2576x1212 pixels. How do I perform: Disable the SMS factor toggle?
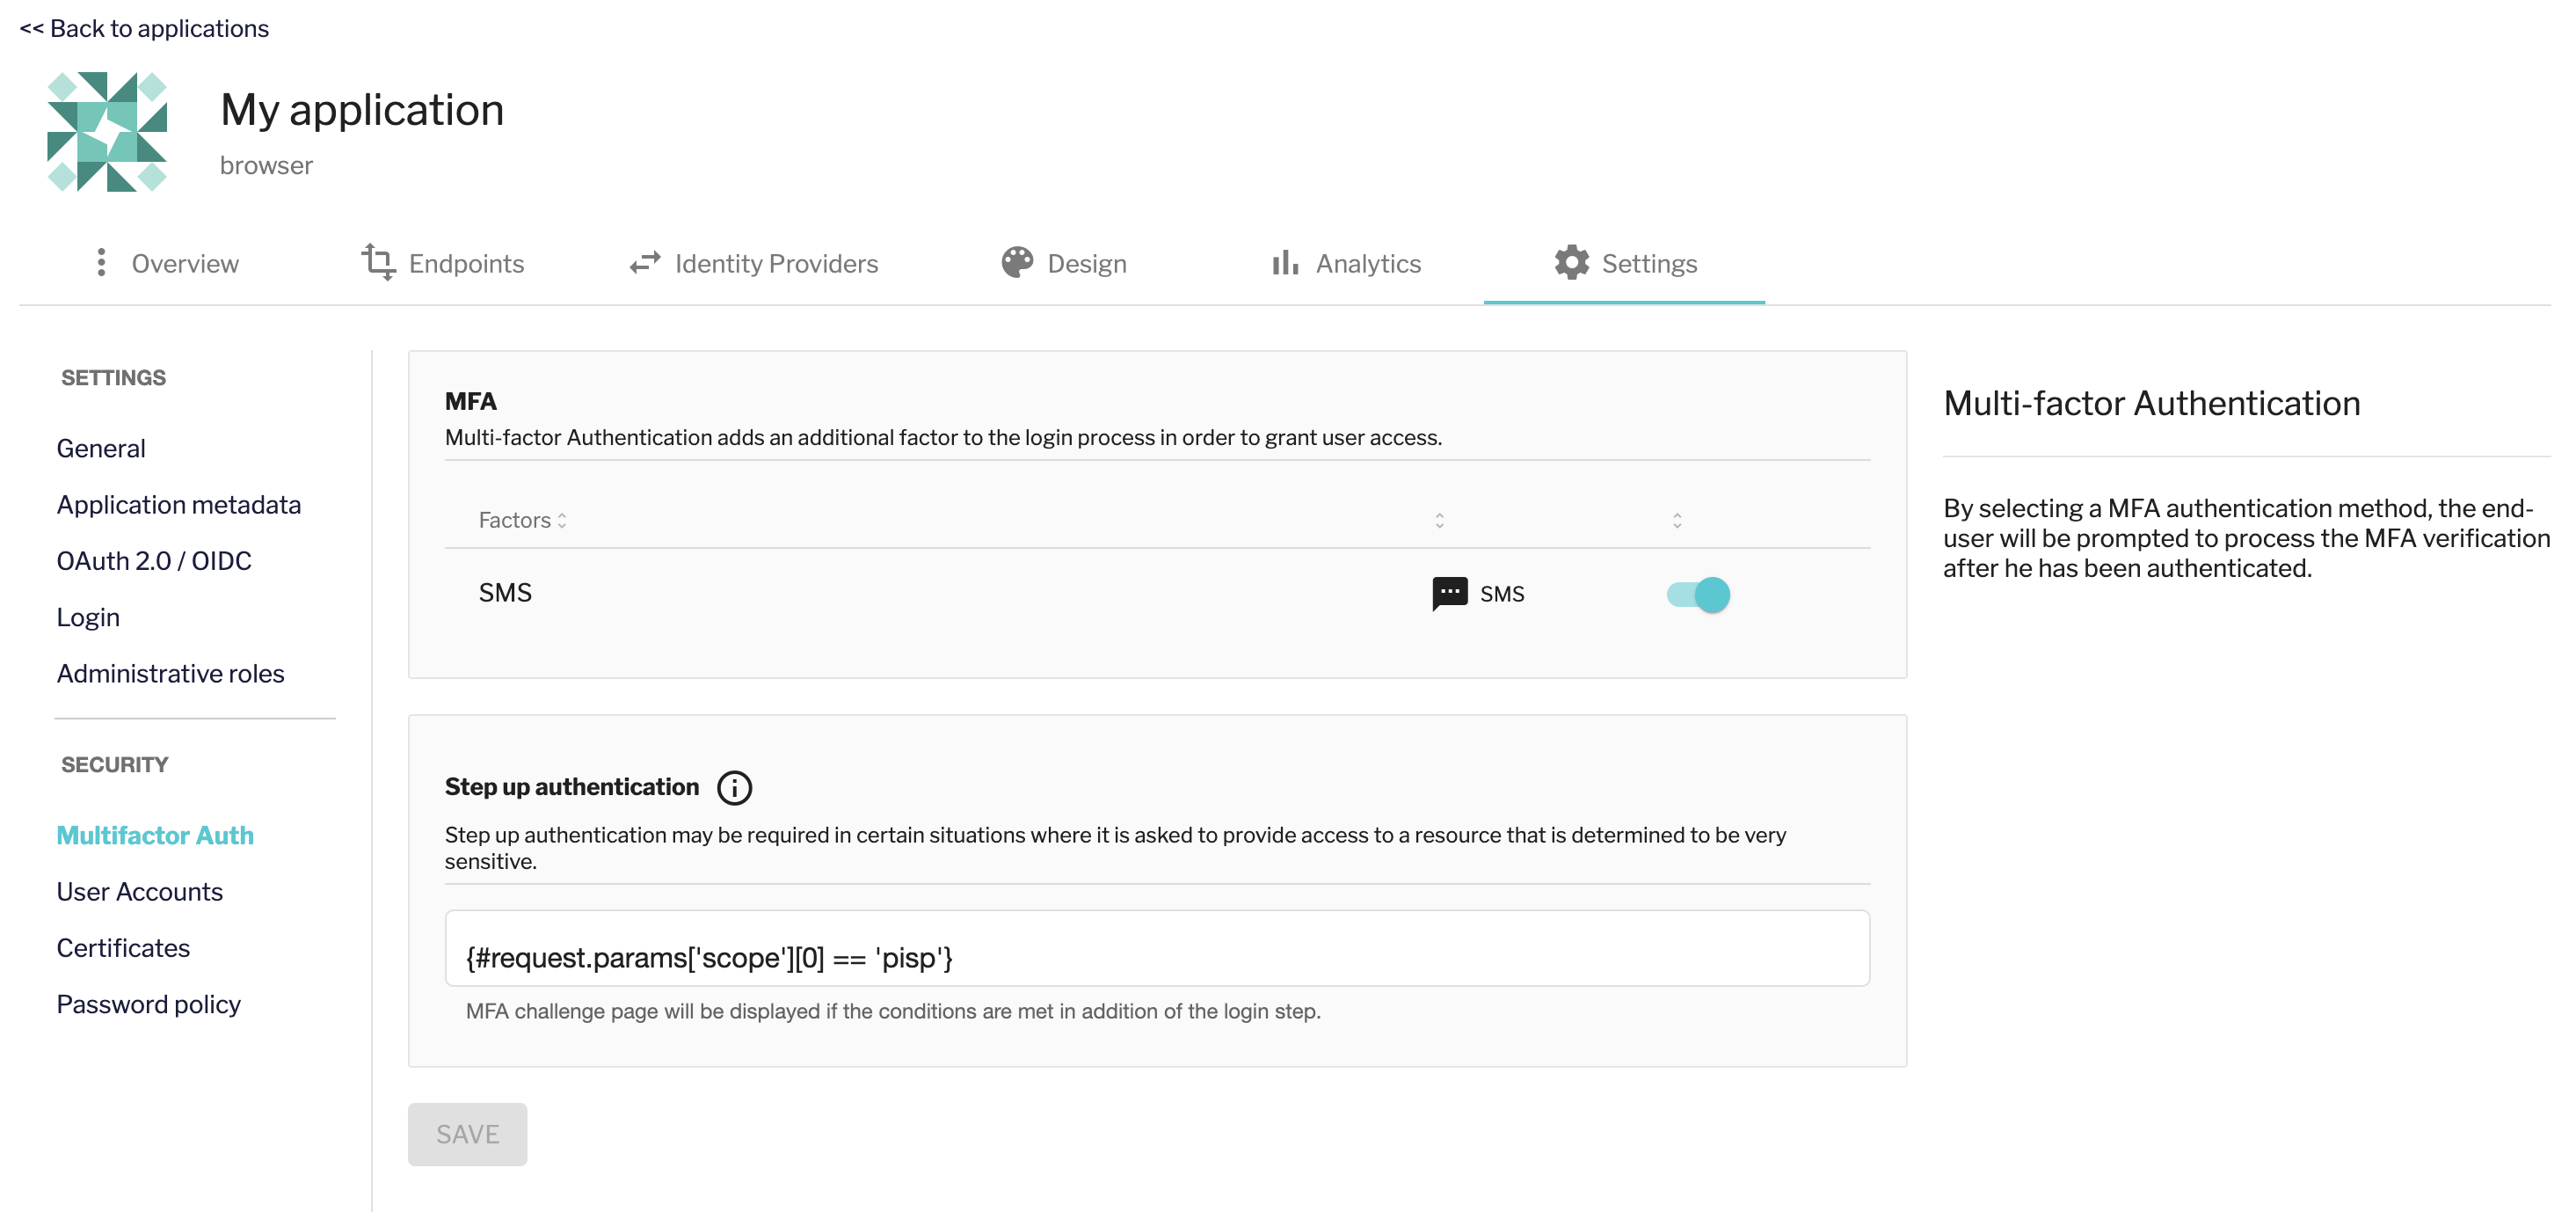coord(1698,595)
